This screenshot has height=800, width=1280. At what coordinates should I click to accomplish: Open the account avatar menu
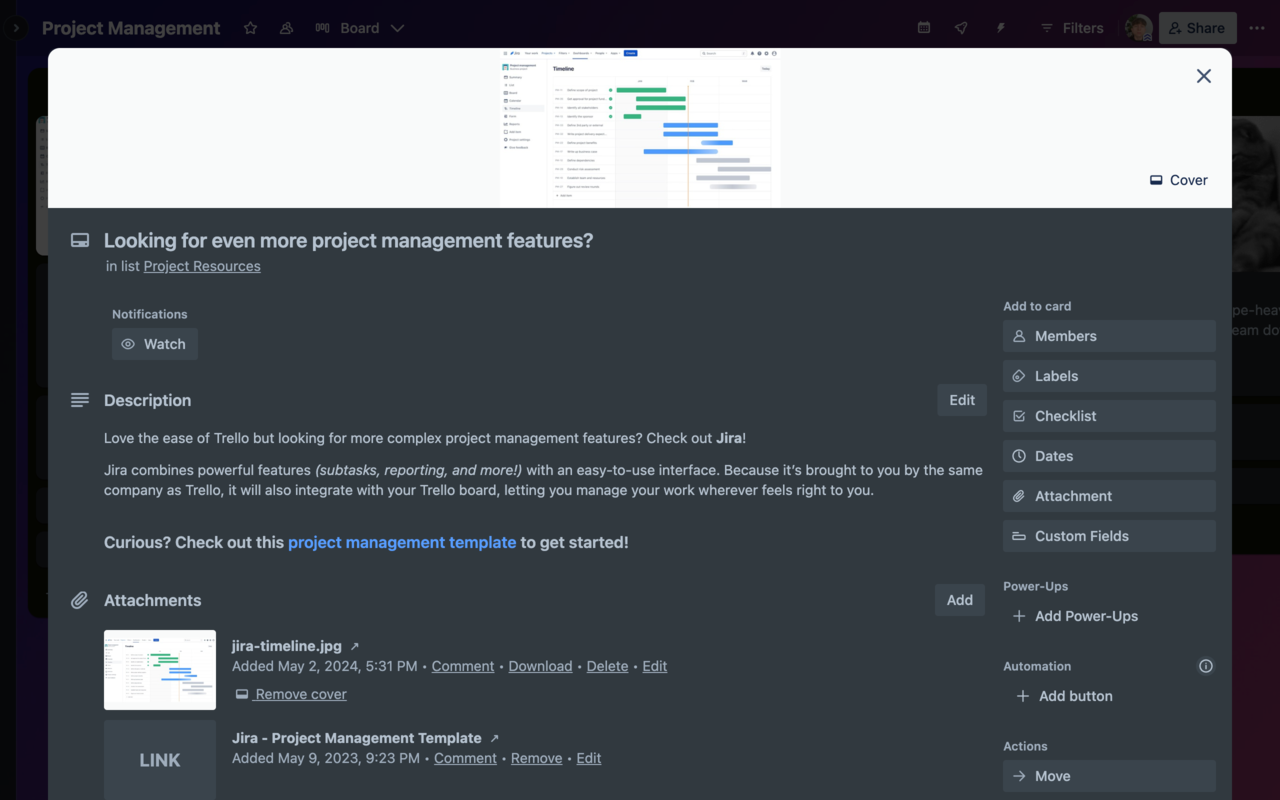1136,28
